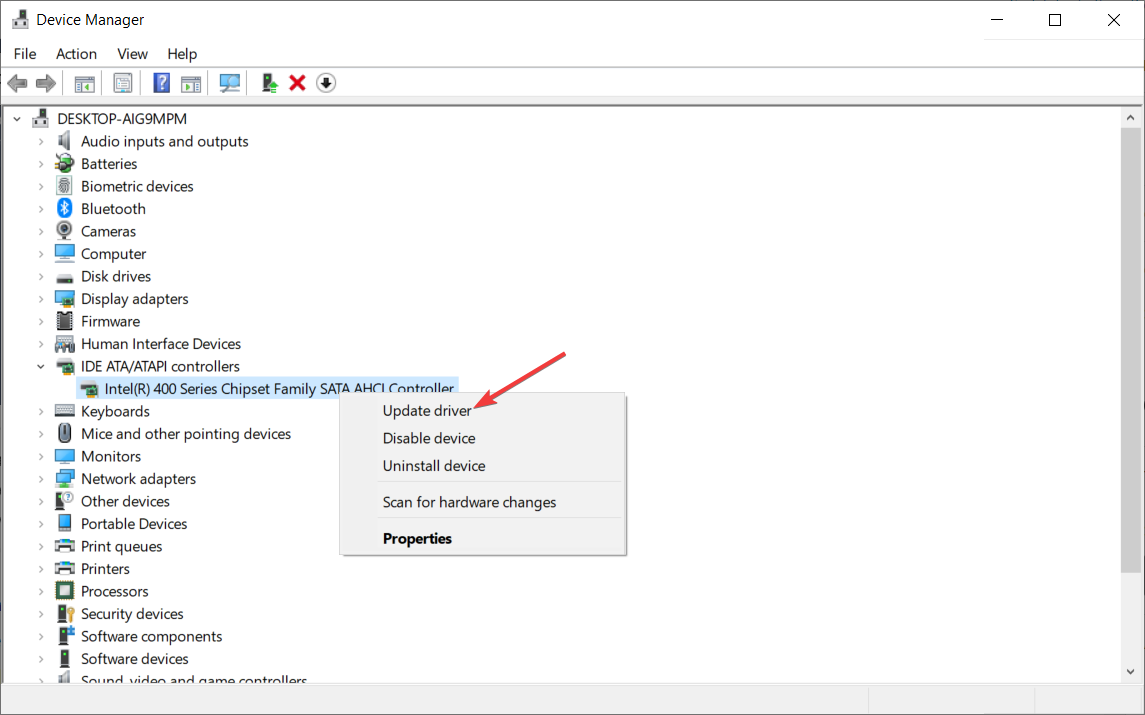Select the Human Interface Devices icon
Screen dimensions: 1145x715
tap(64, 344)
